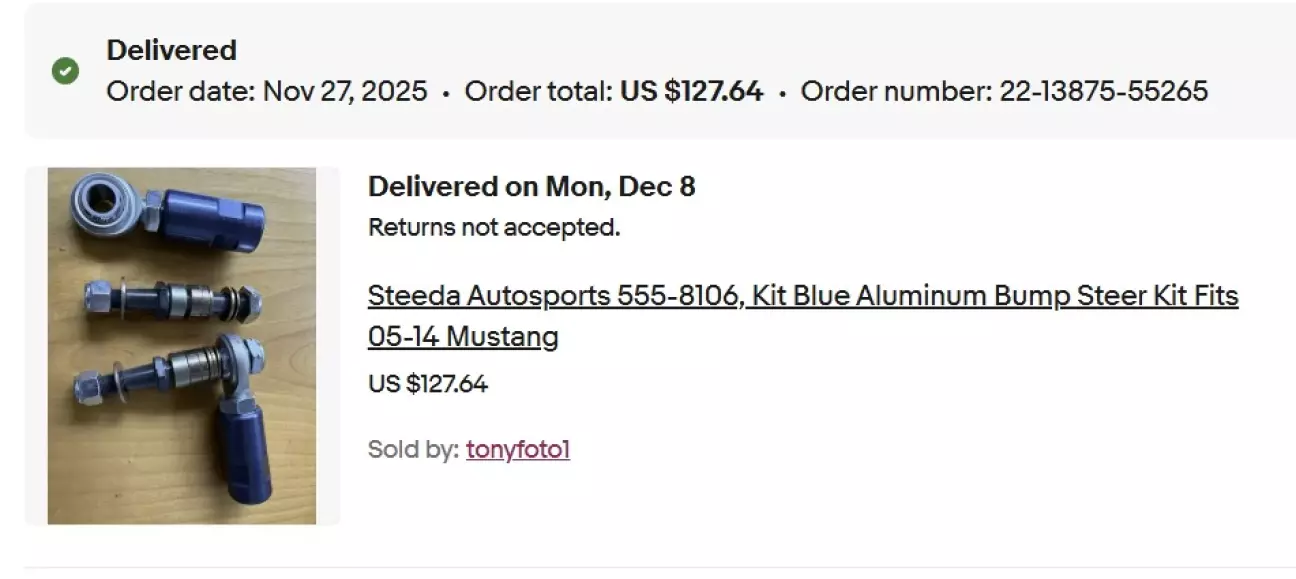
Task: Click the bold order total amount in banner
Action: tap(691, 92)
